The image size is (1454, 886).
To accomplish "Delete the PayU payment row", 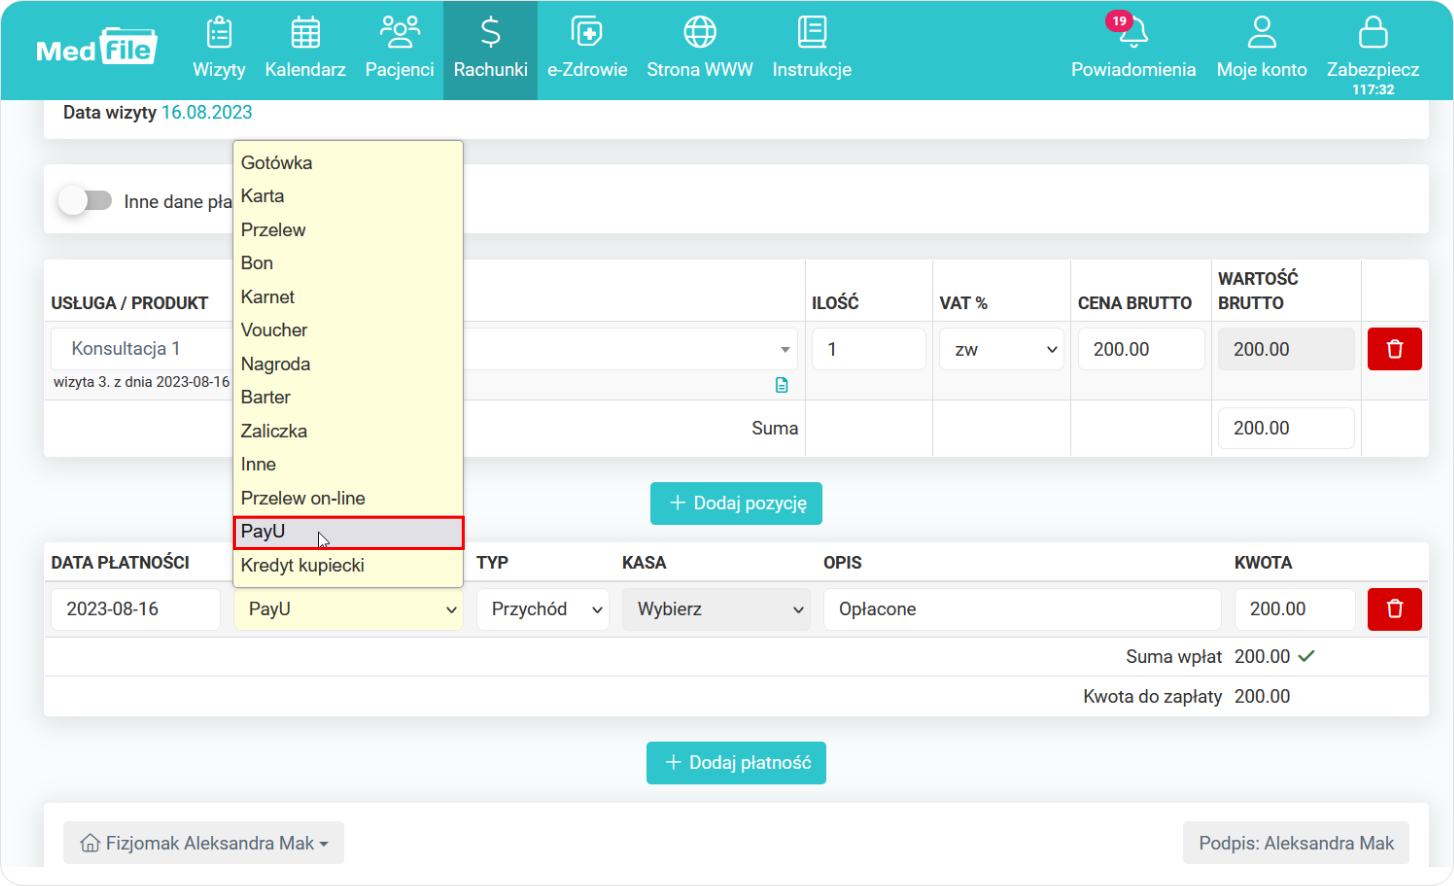I will coord(1394,609).
